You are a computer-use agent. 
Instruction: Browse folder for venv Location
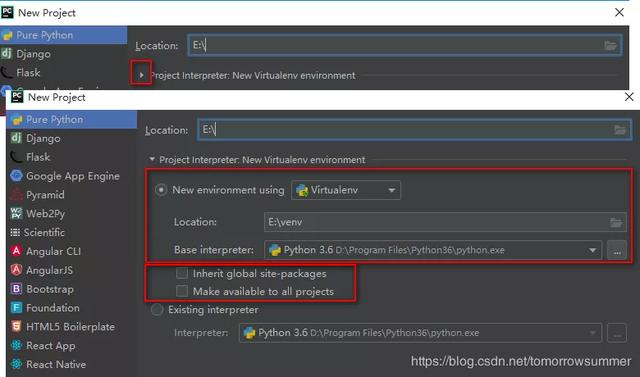click(616, 222)
